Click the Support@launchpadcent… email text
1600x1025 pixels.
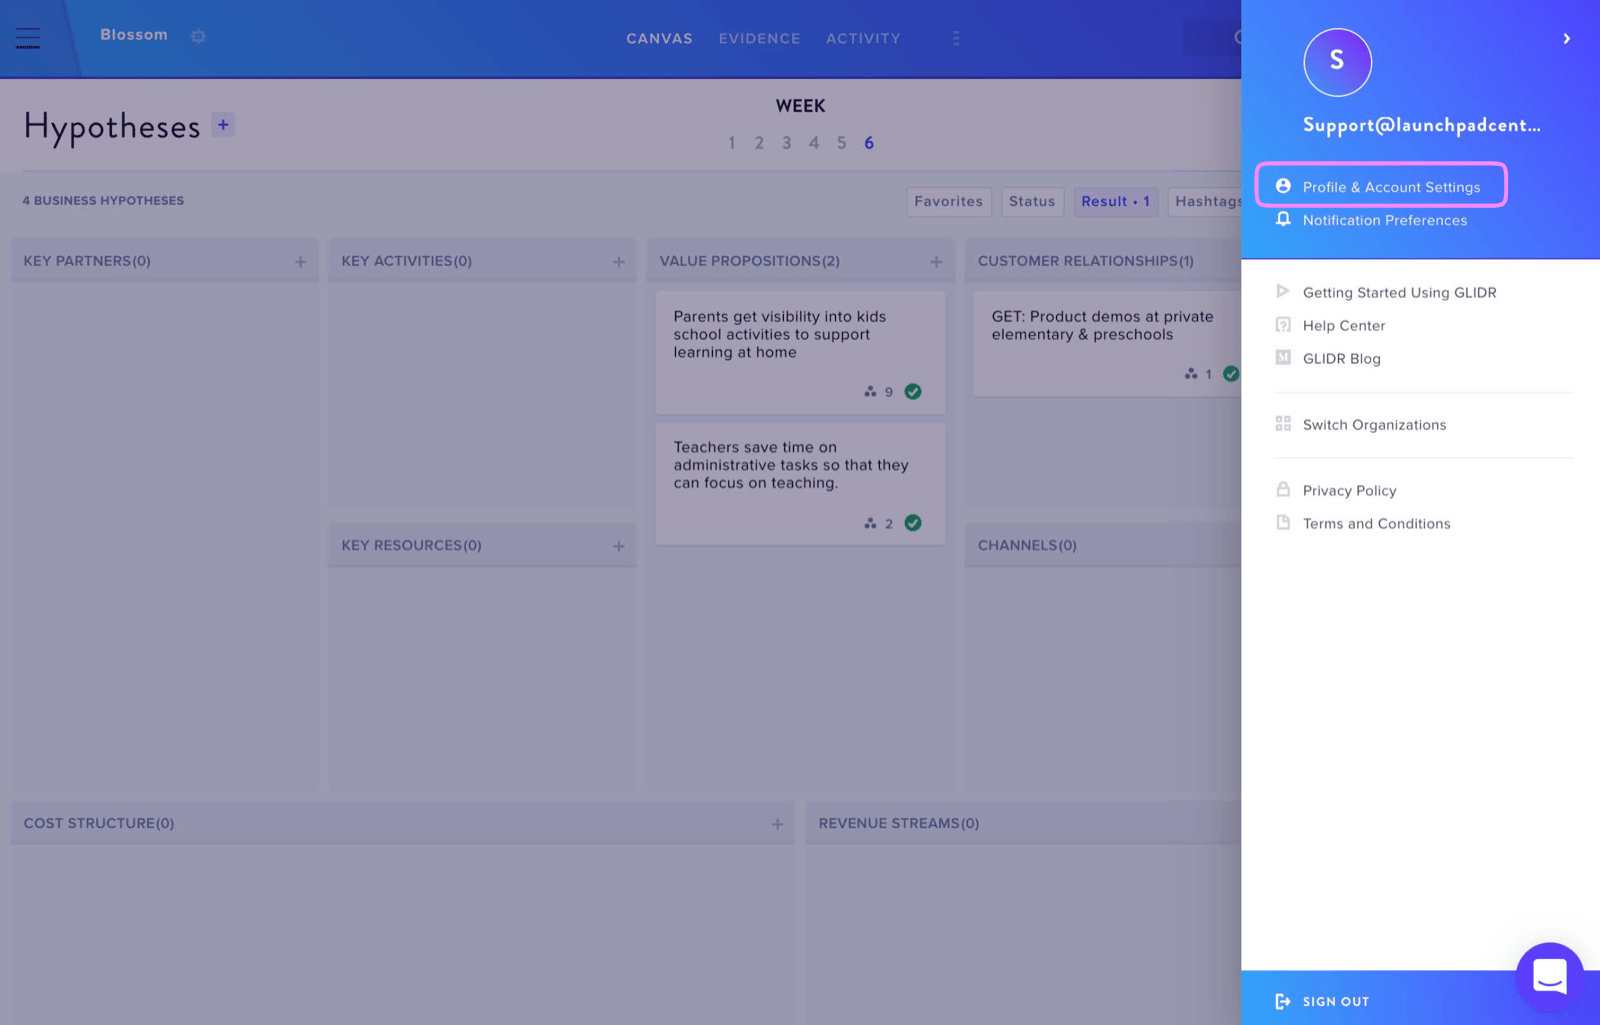1421,125
